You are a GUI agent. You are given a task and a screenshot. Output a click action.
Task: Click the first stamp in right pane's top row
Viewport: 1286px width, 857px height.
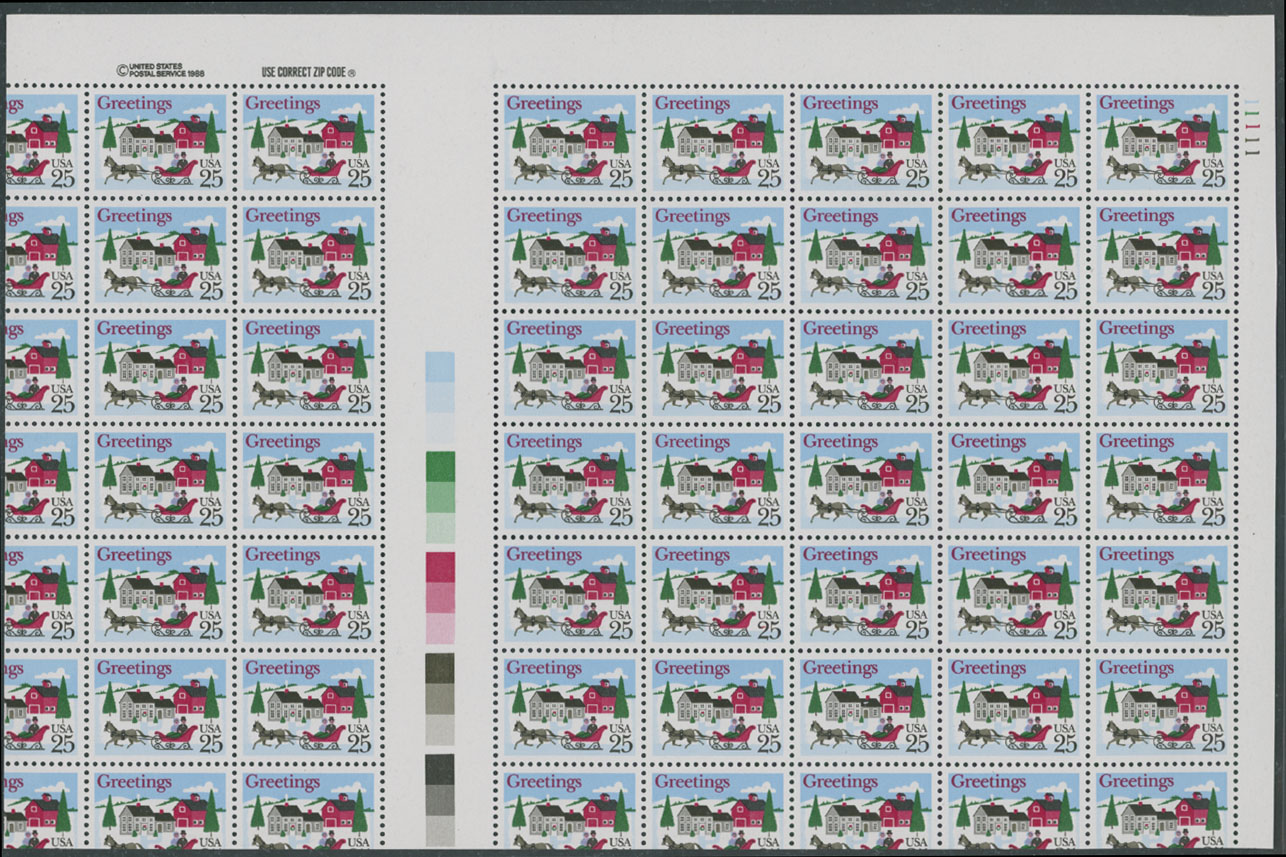tap(569, 141)
